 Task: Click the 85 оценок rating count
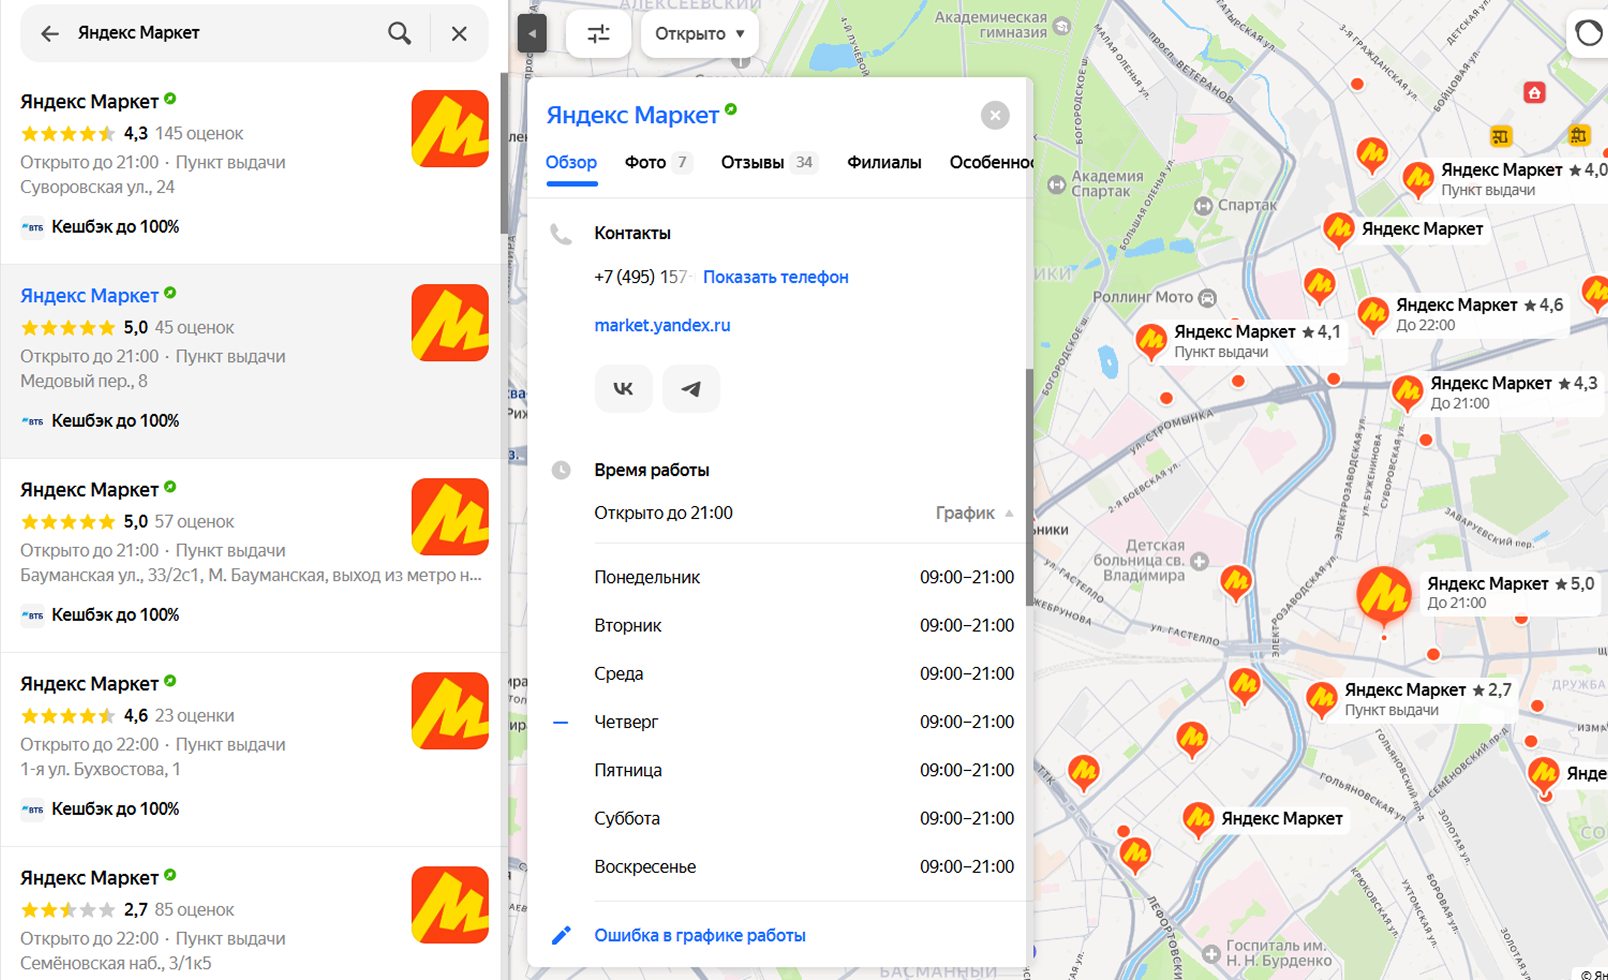coord(195,909)
